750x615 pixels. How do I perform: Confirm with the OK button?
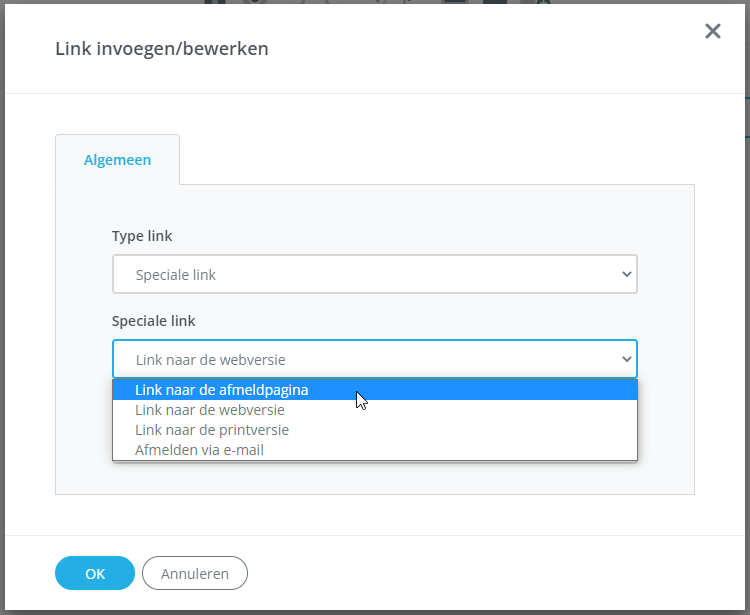95,573
